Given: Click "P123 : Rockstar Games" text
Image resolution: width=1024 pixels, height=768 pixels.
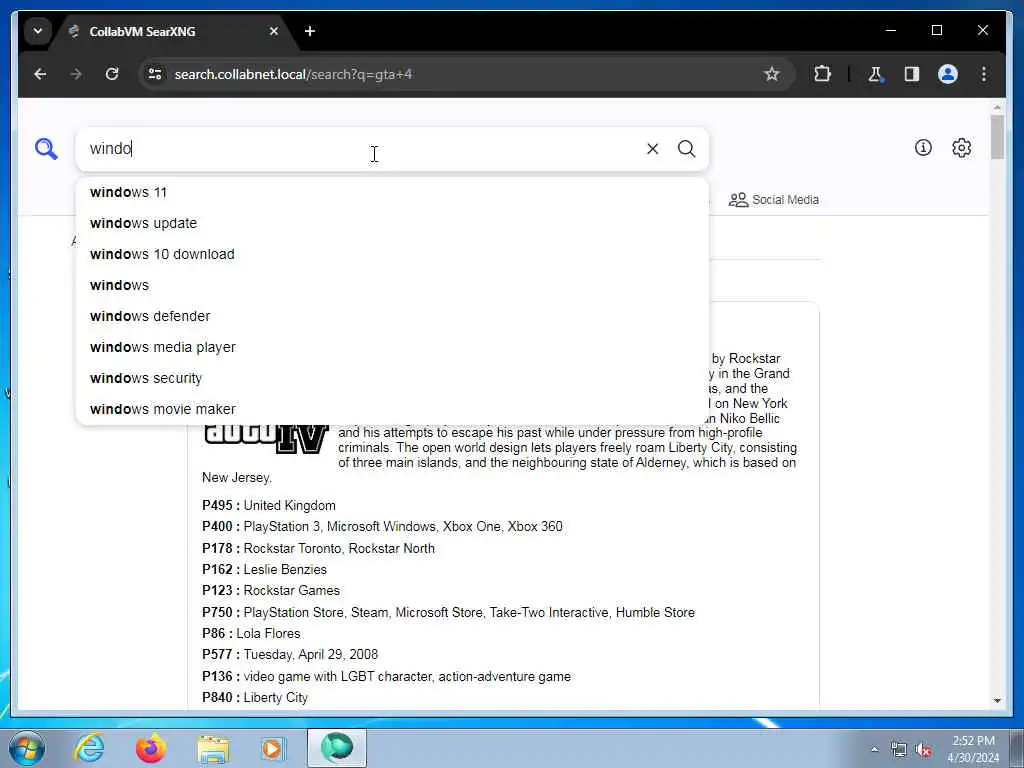Looking at the screenshot, I should coord(270,590).
